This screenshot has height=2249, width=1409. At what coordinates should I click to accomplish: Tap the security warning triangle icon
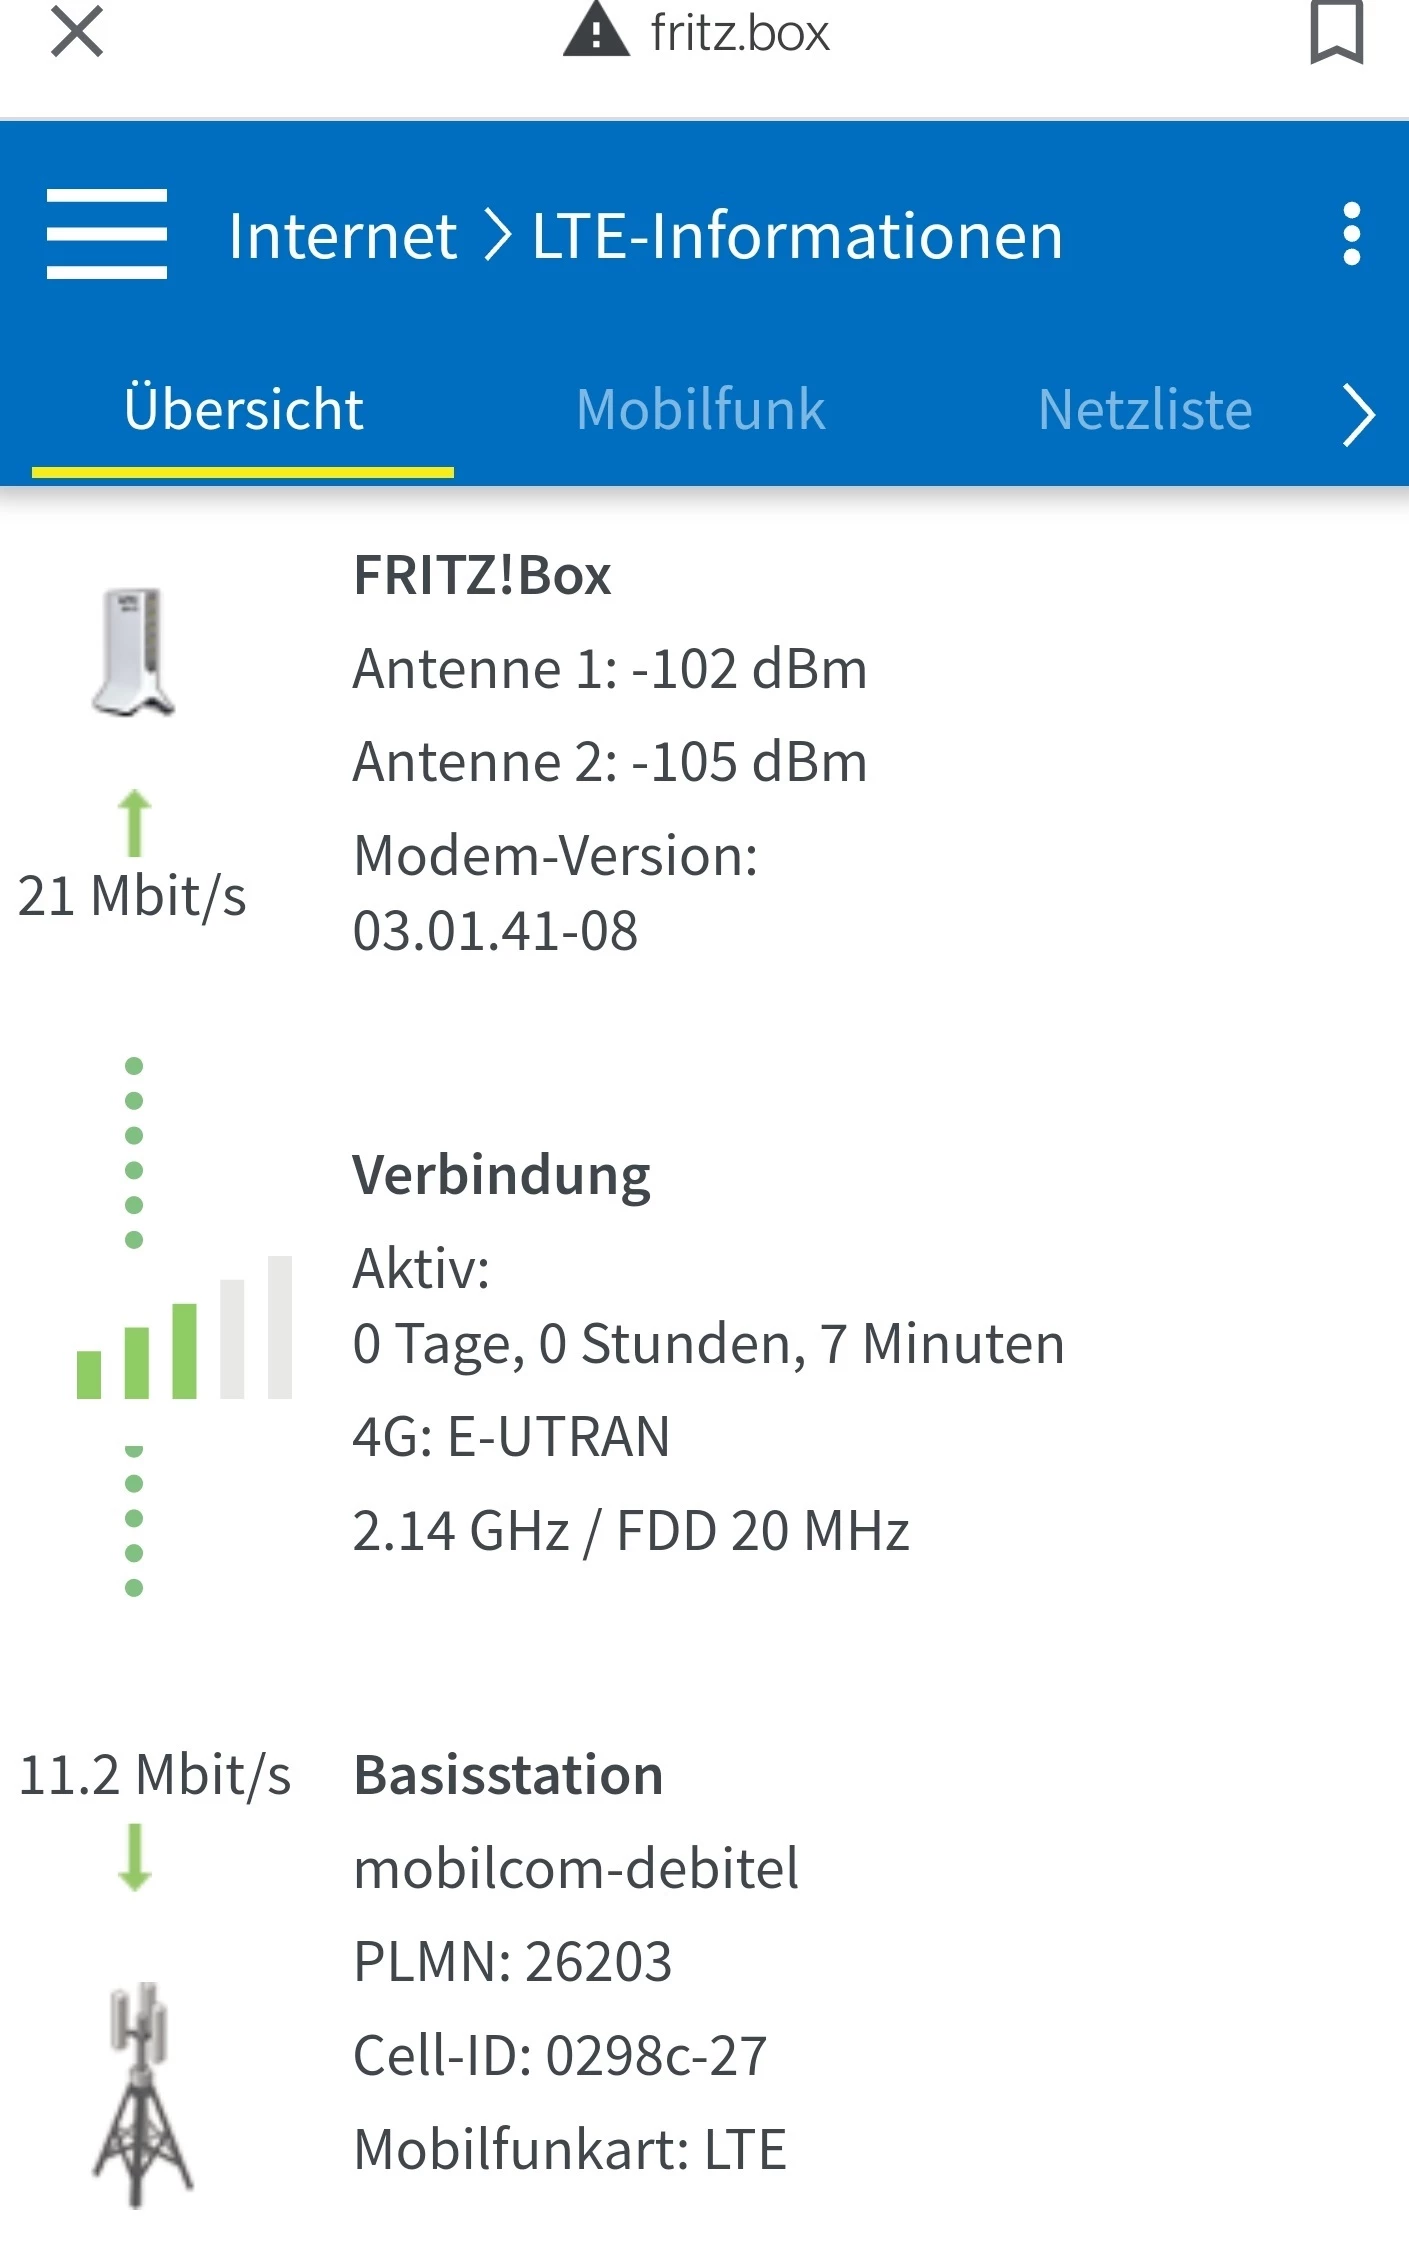pos(596,30)
